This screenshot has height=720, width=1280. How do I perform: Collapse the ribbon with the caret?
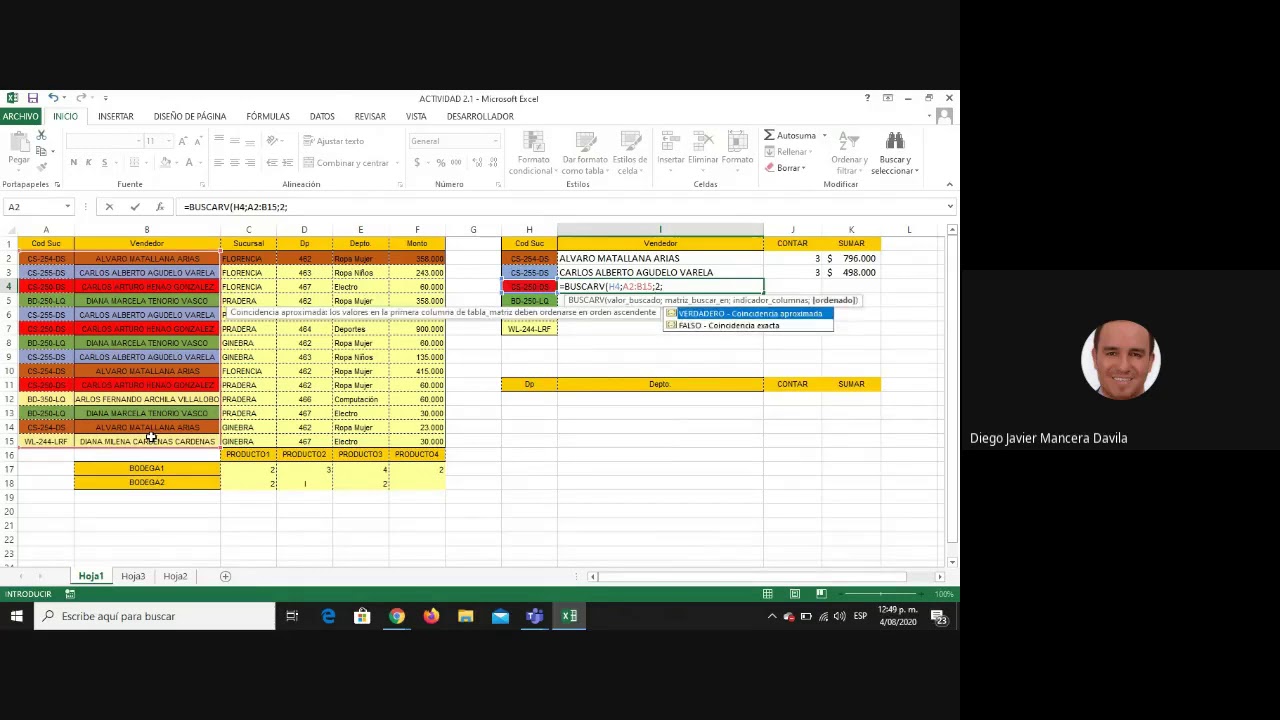coord(949,184)
